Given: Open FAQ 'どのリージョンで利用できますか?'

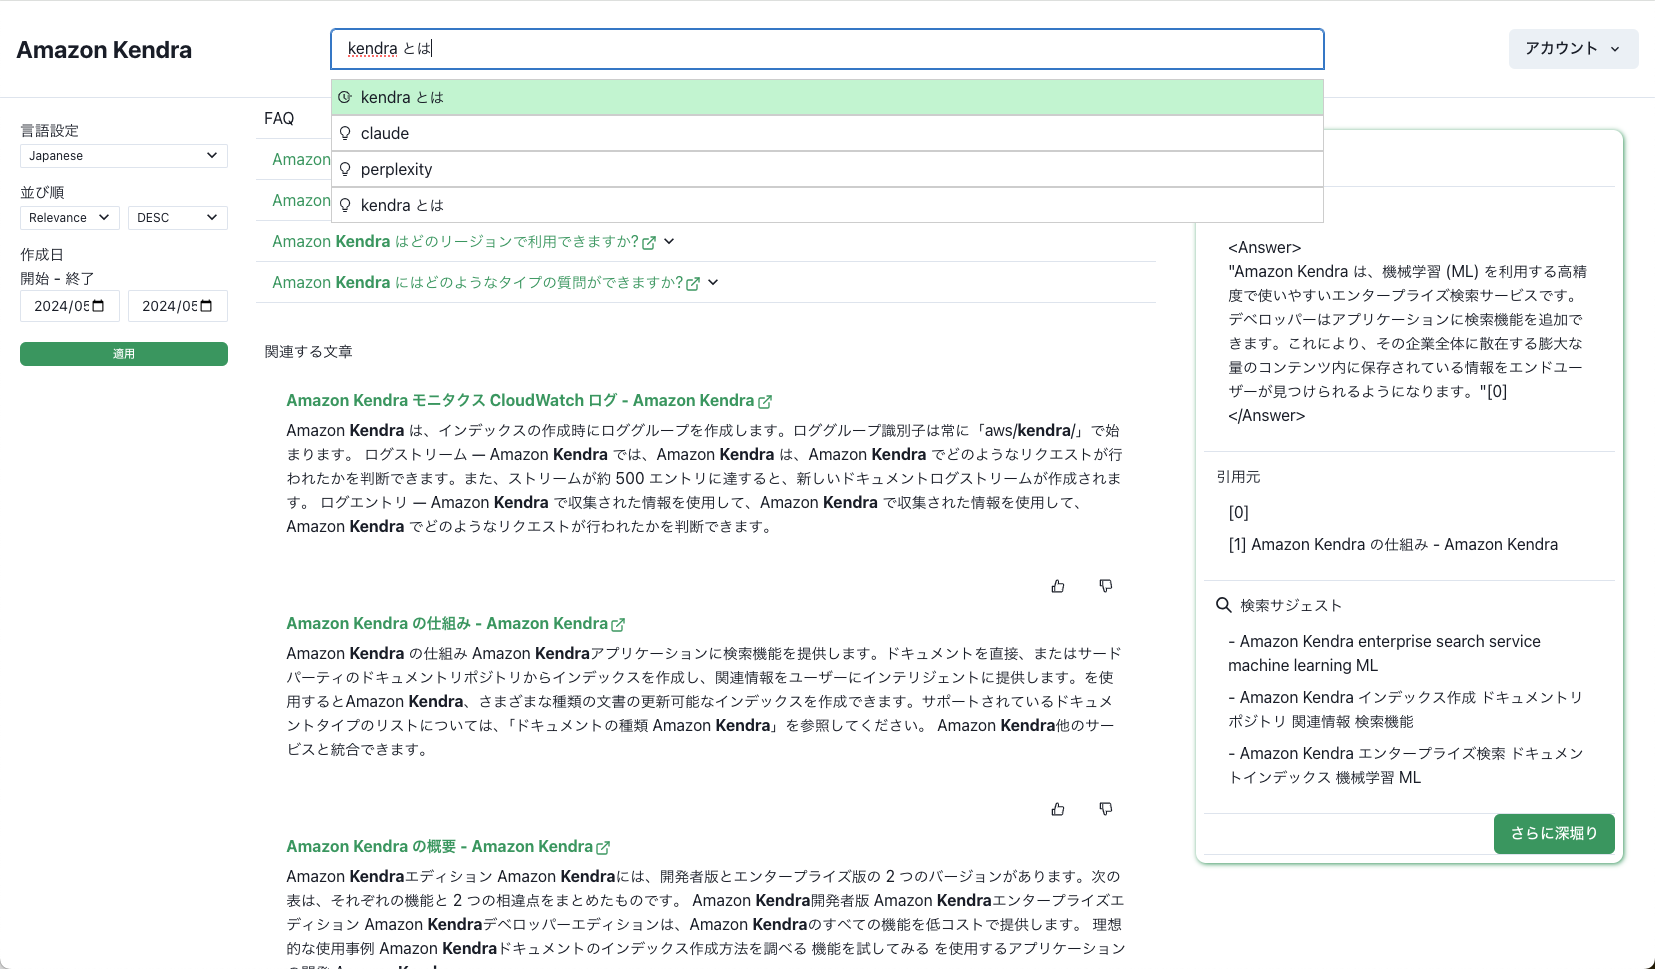Looking at the screenshot, I should 455,241.
